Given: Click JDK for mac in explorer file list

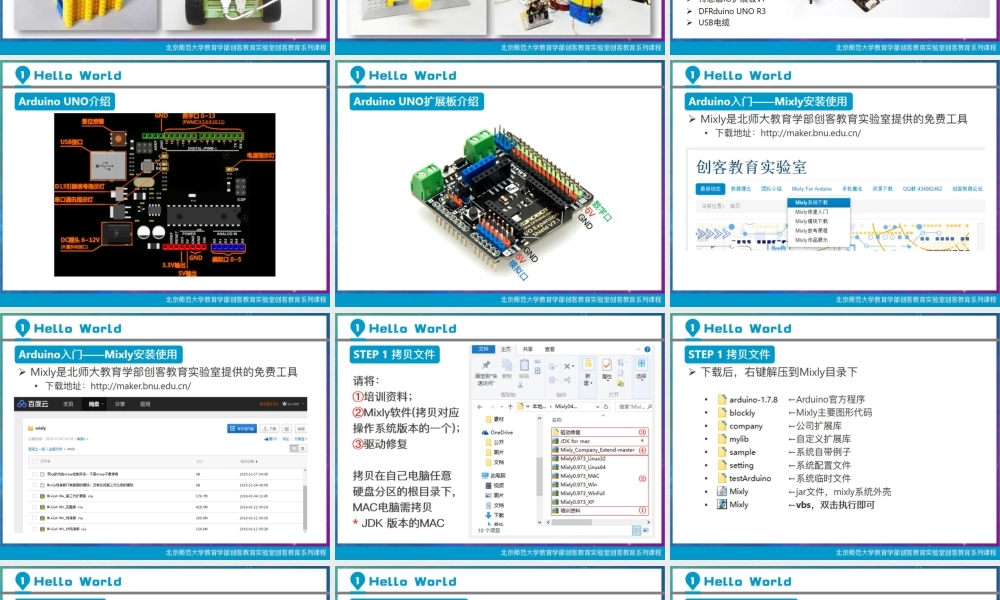Looking at the screenshot, I should click(x=574, y=441).
